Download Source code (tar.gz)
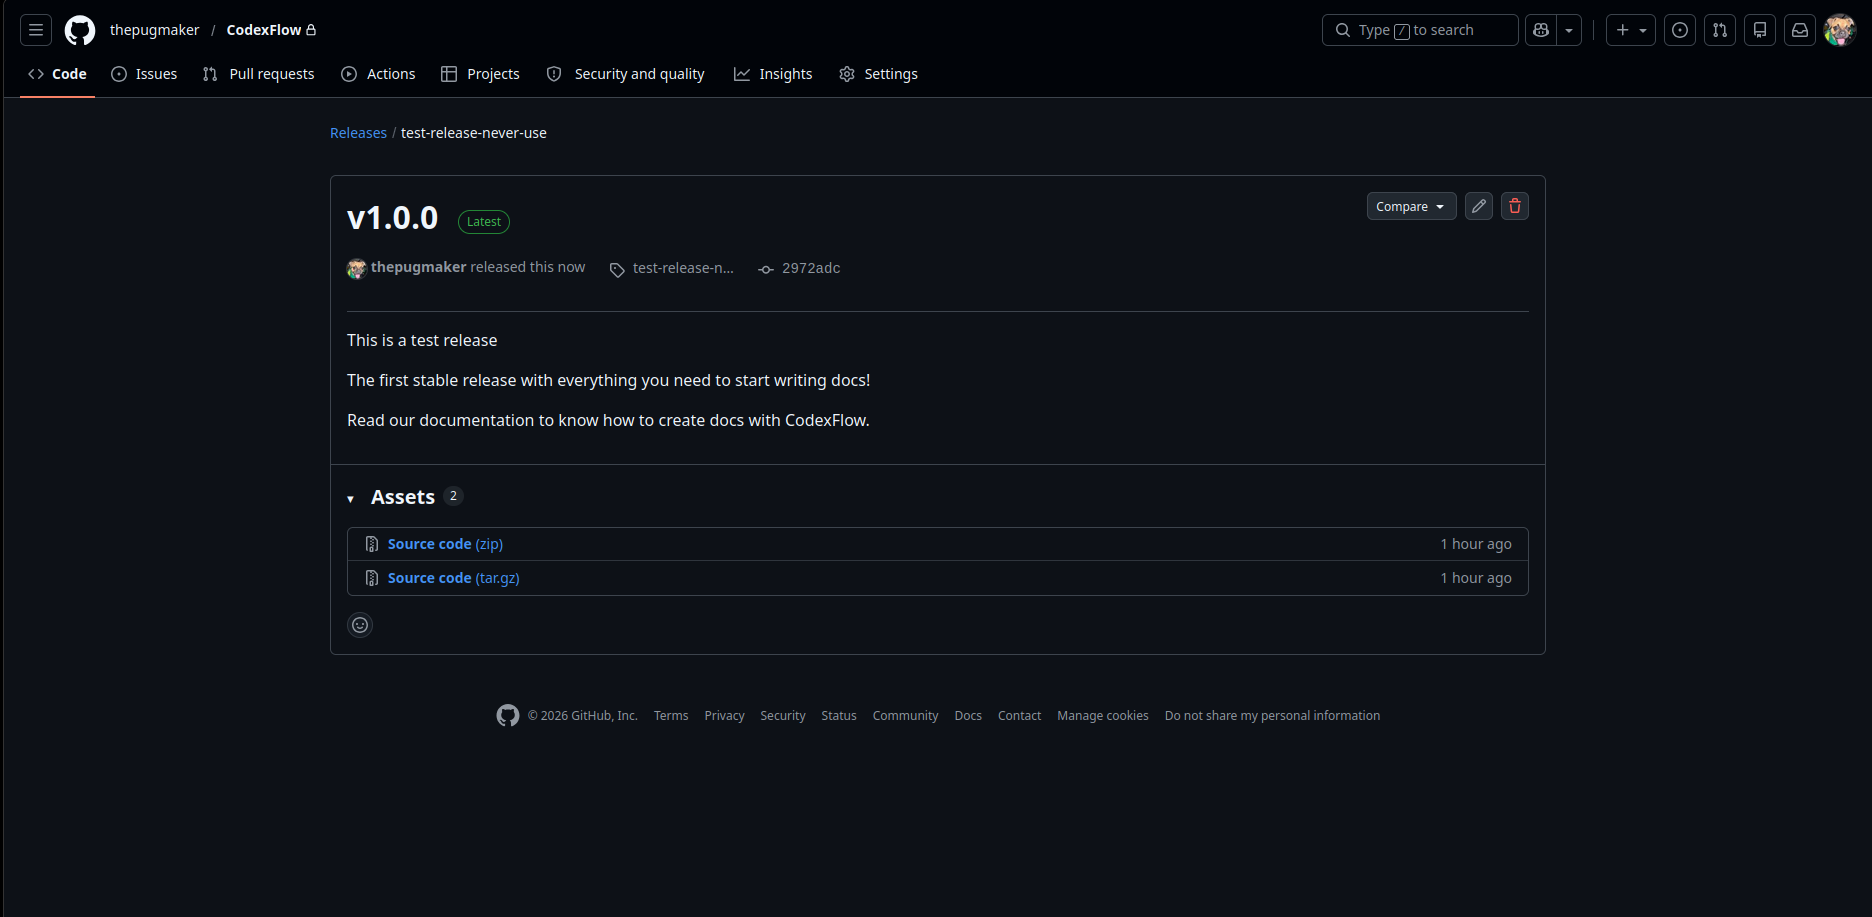Image resolution: width=1872 pixels, height=917 pixels. click(453, 578)
